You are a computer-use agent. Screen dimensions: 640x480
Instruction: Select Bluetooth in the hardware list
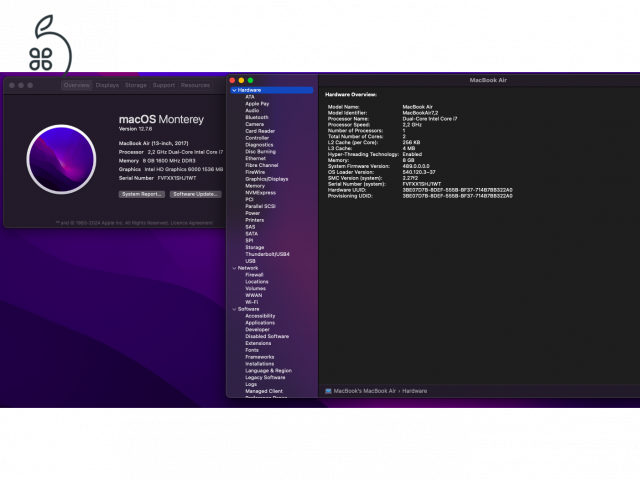(257, 117)
